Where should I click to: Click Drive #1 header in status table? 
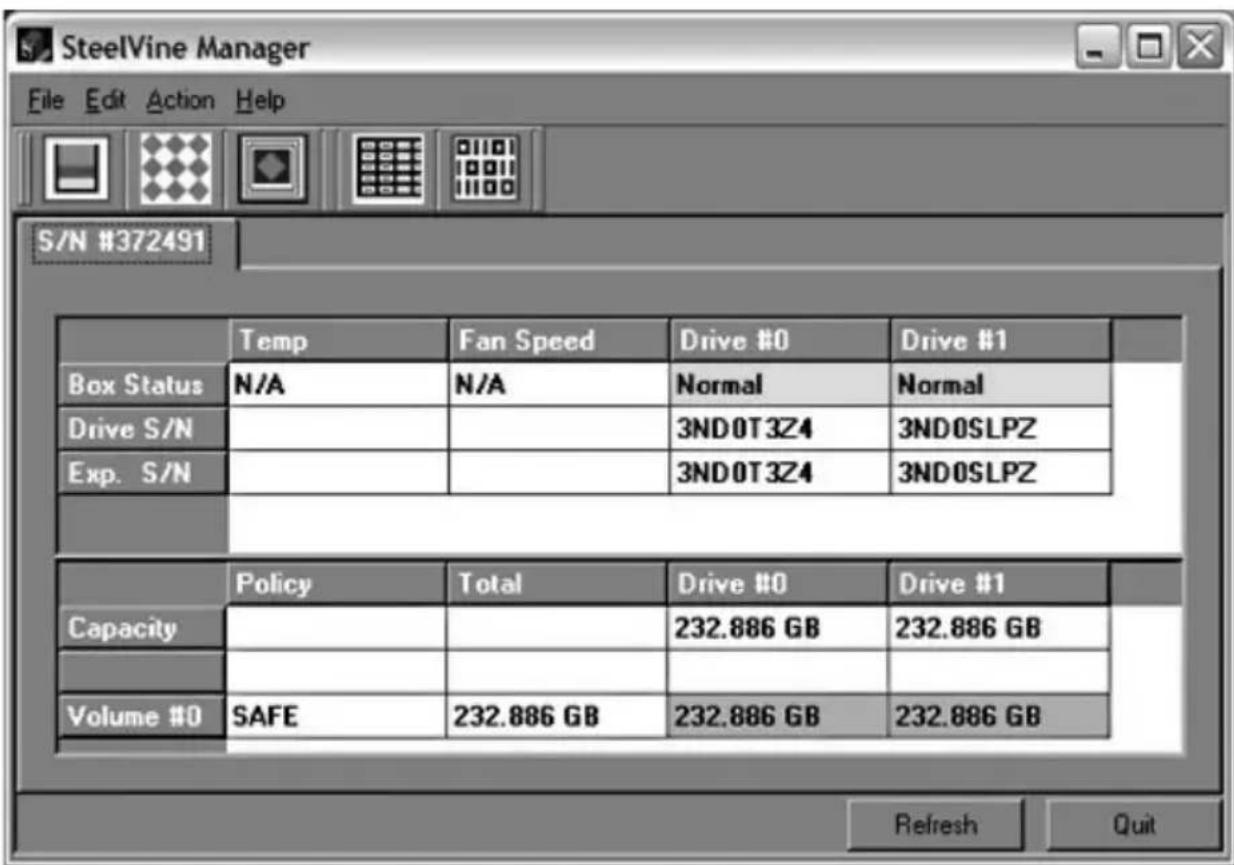(1000, 341)
